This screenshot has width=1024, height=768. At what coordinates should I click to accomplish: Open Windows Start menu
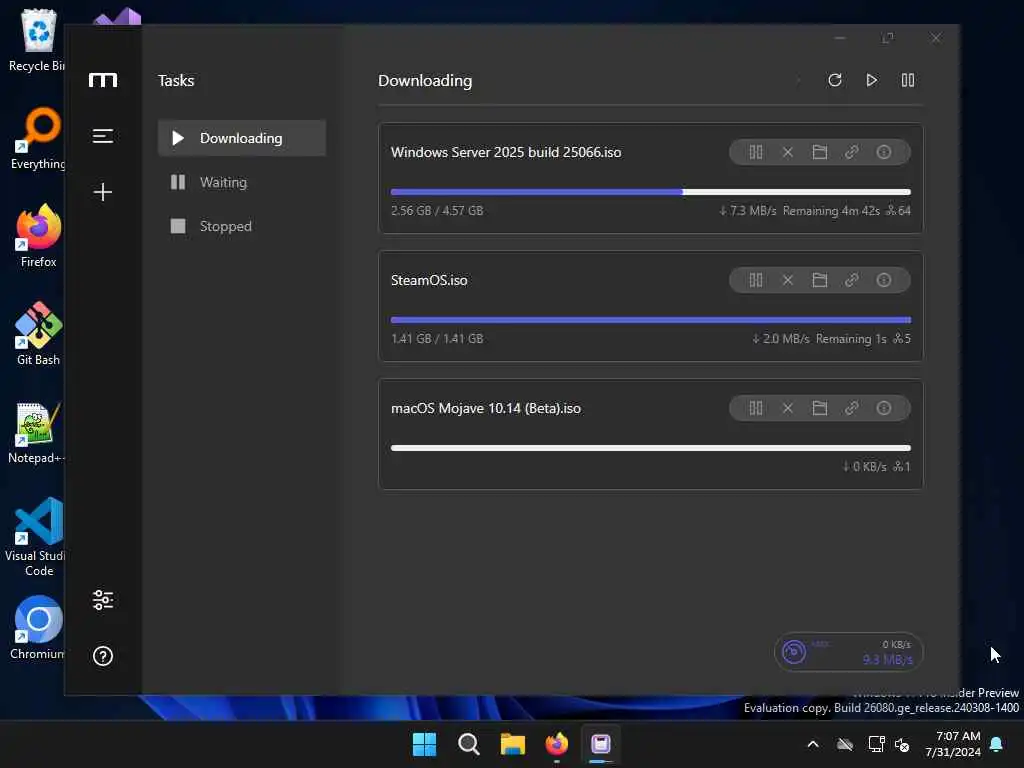pos(424,744)
